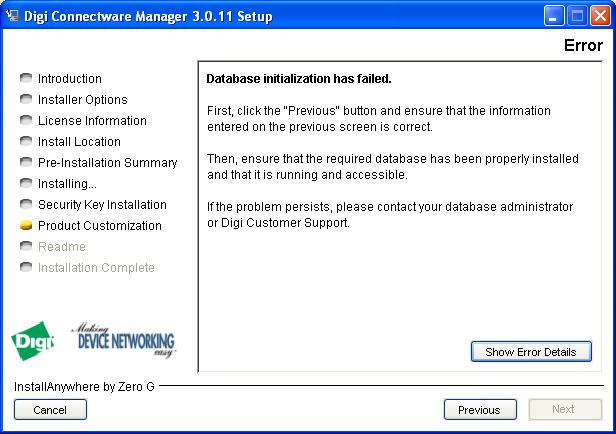Screen dimensions: 616x434
Task: Minimize the Setup window
Action: (555, 16)
